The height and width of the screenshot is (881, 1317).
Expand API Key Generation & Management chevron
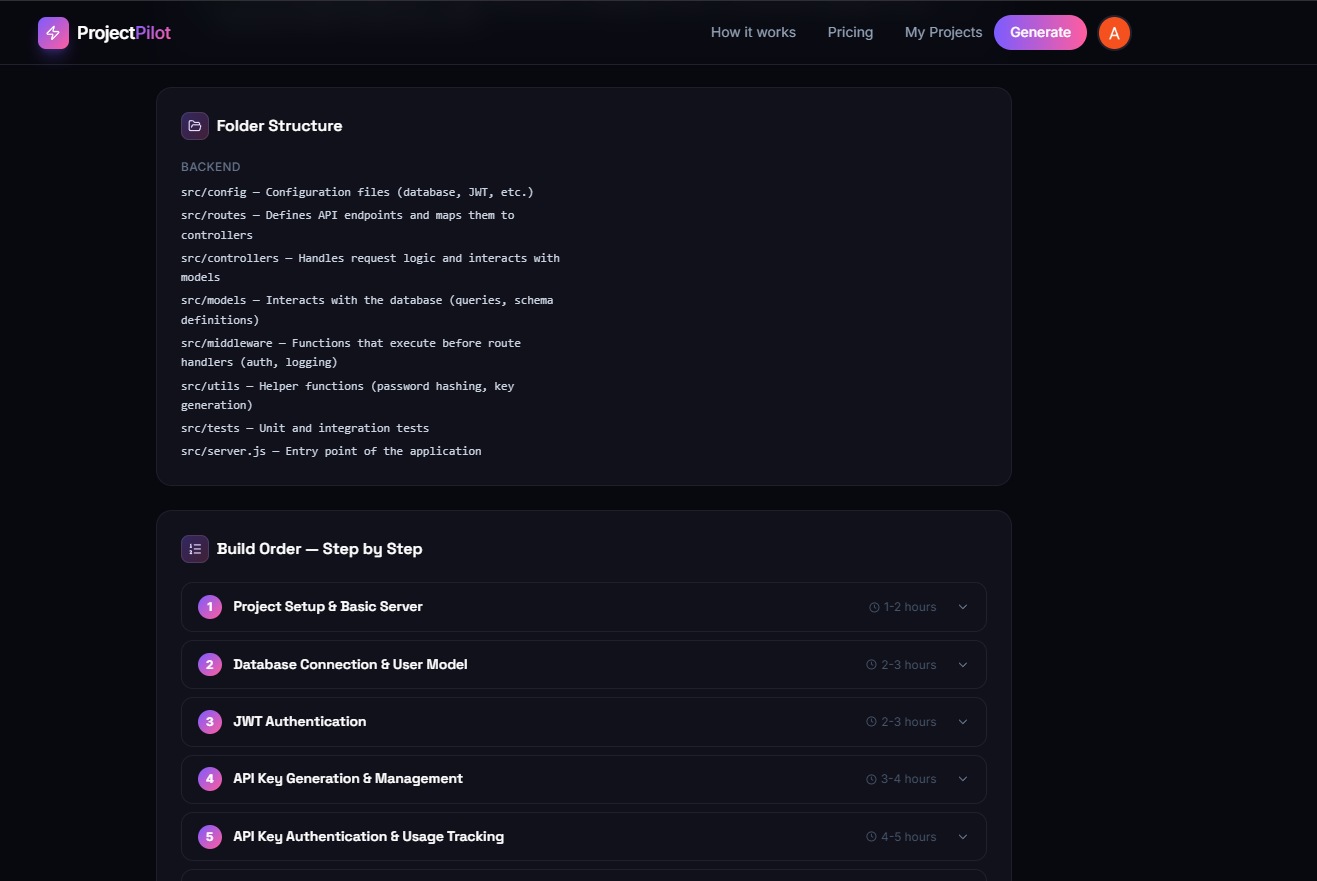coord(963,779)
